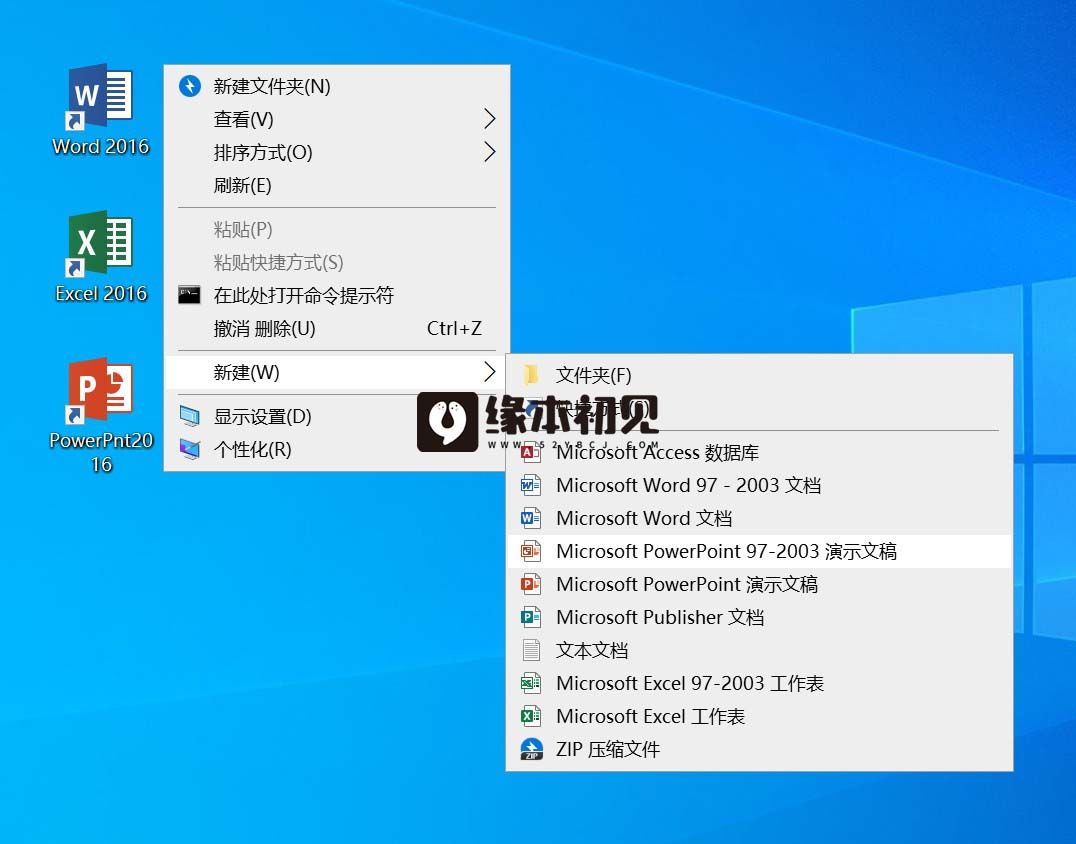Click the plain text document icon
The width and height of the screenshot is (1076, 844).
[x=530, y=650]
